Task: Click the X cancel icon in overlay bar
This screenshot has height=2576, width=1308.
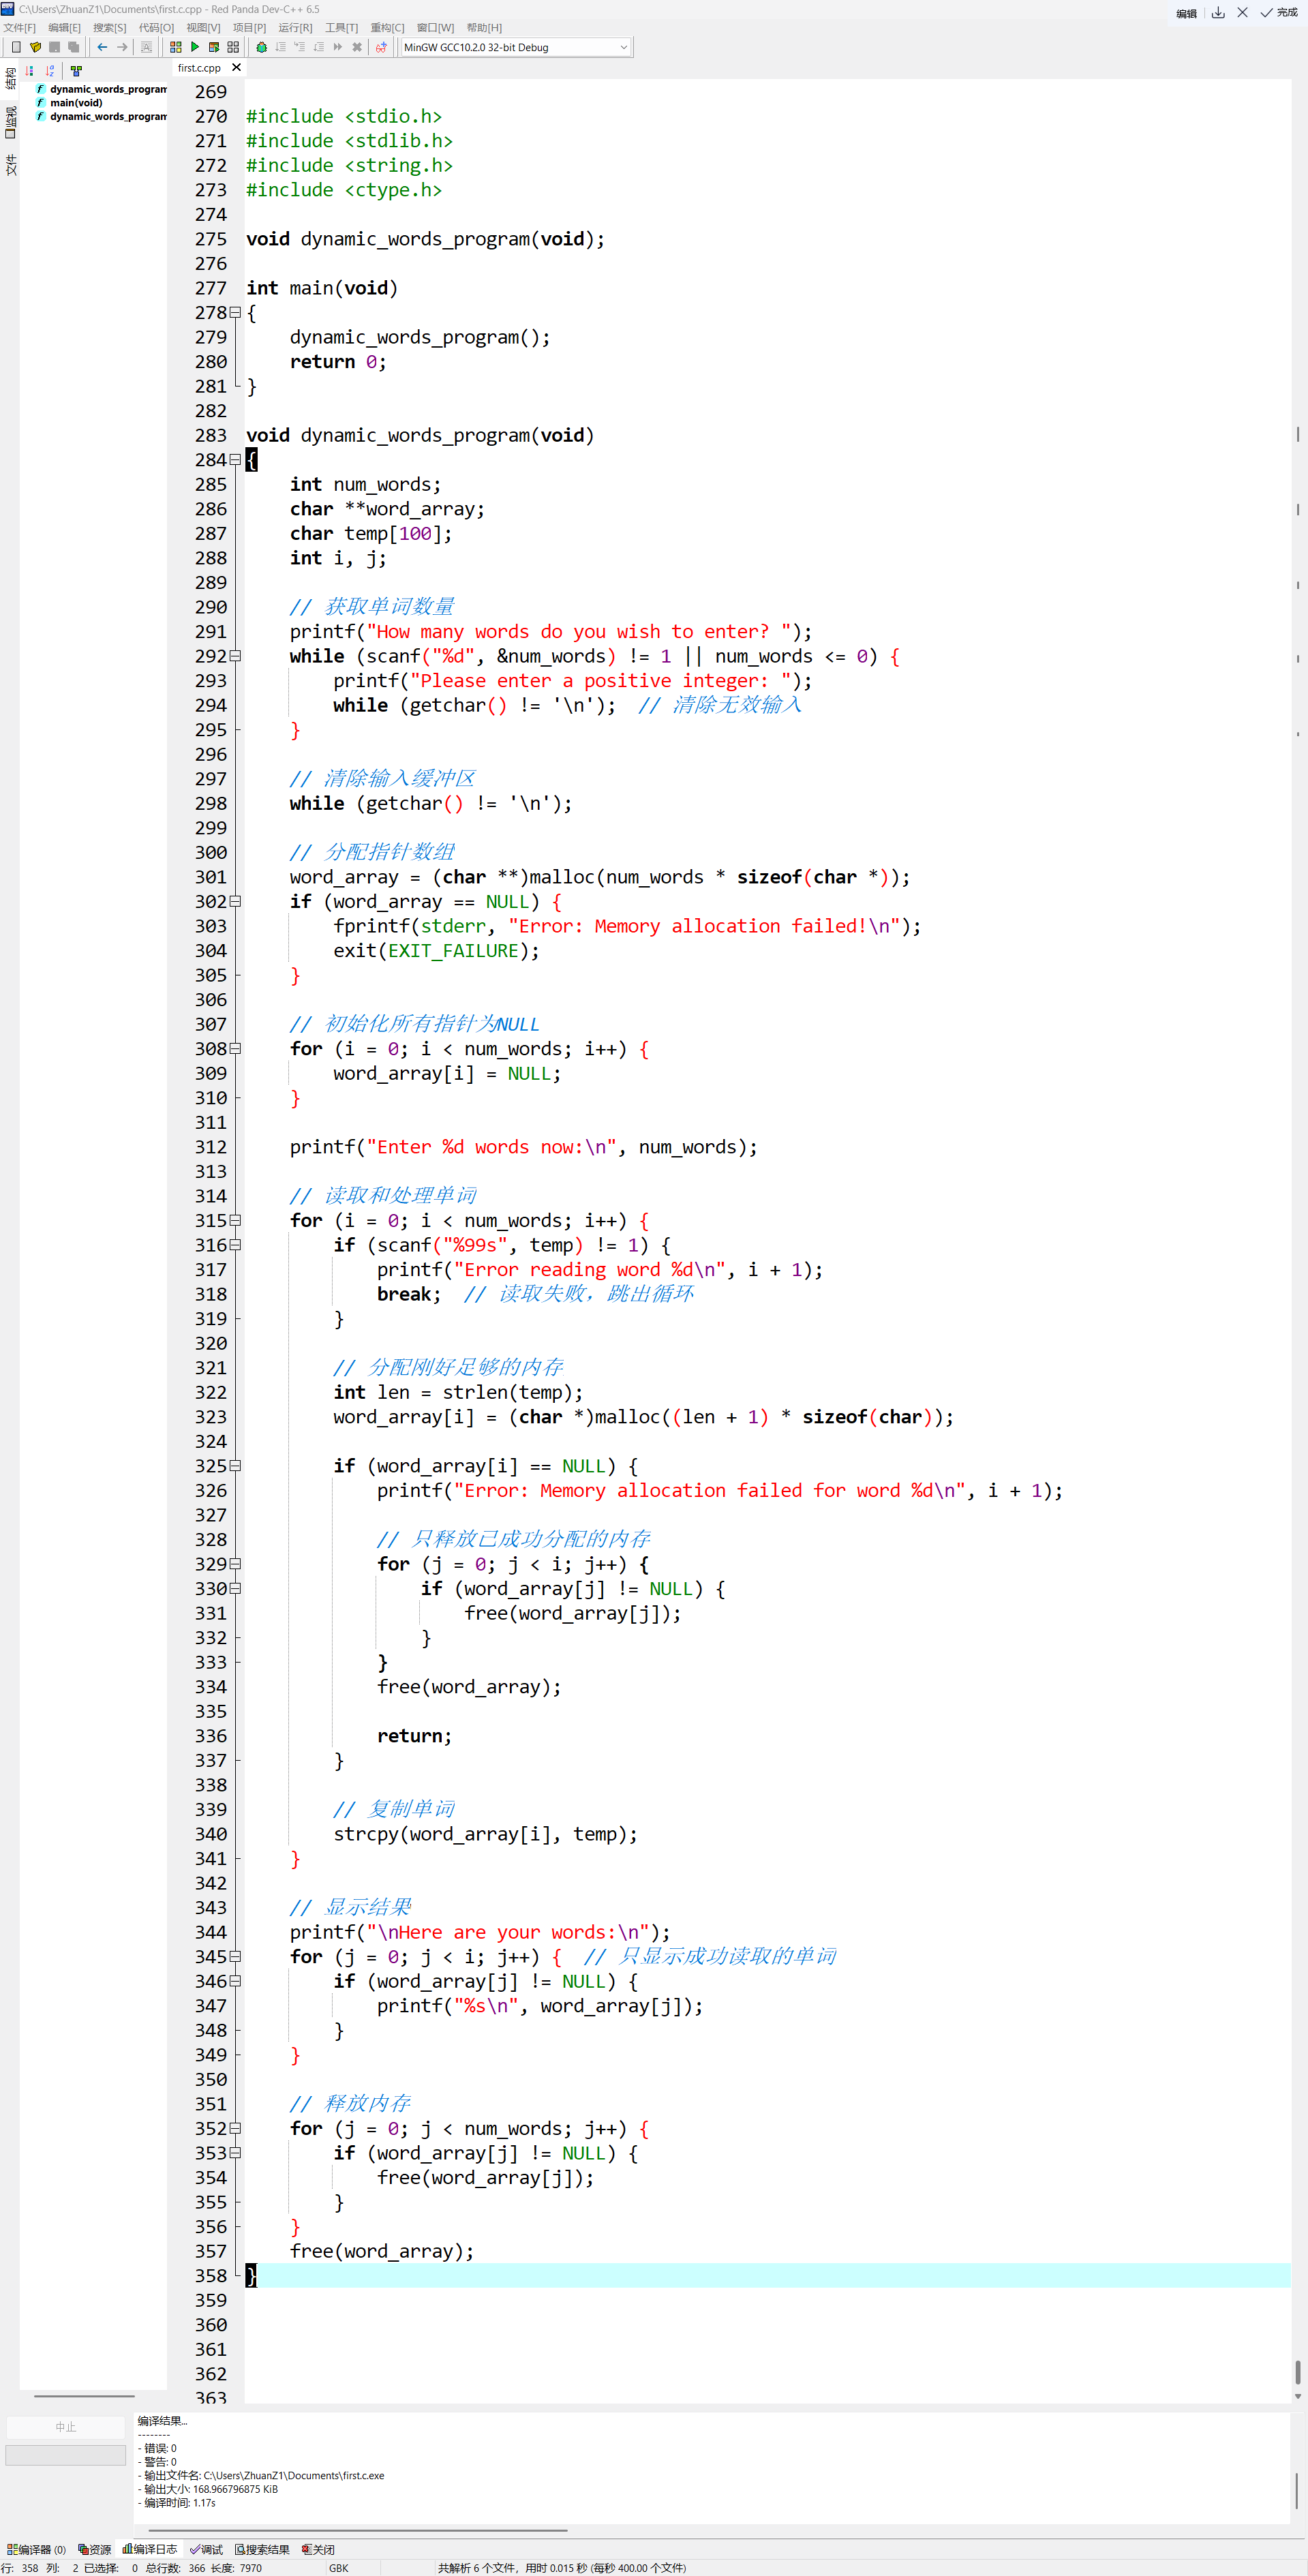Action: coord(1242,13)
